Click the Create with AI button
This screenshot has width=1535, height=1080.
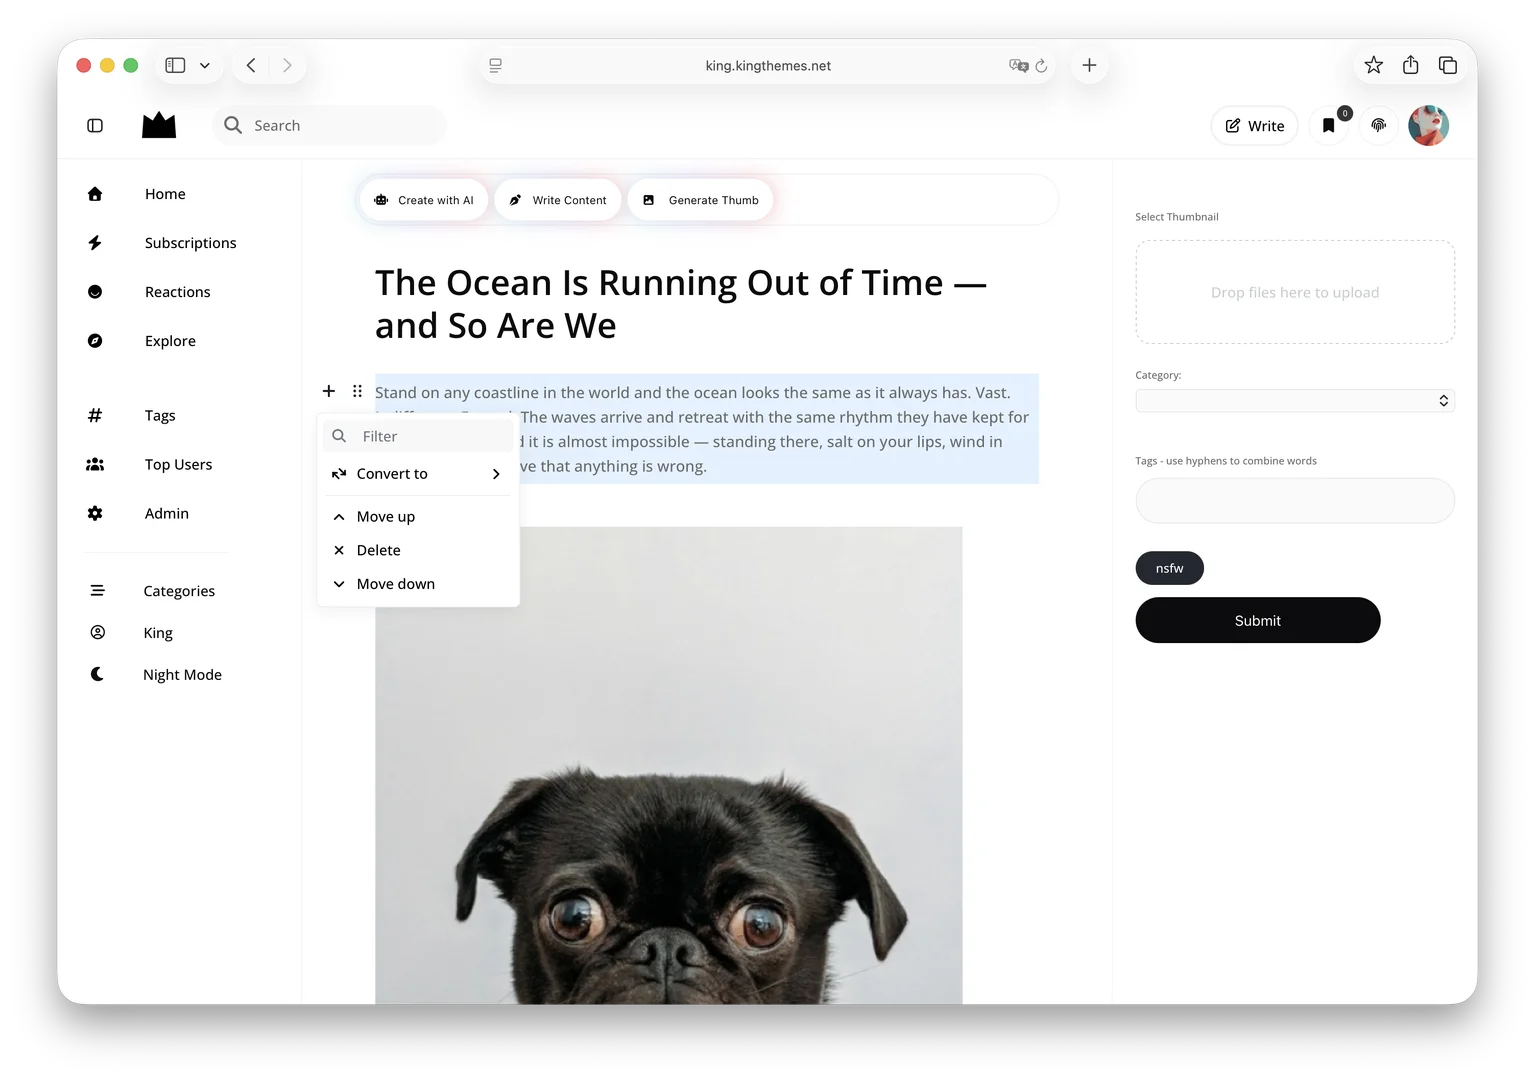tap(424, 200)
